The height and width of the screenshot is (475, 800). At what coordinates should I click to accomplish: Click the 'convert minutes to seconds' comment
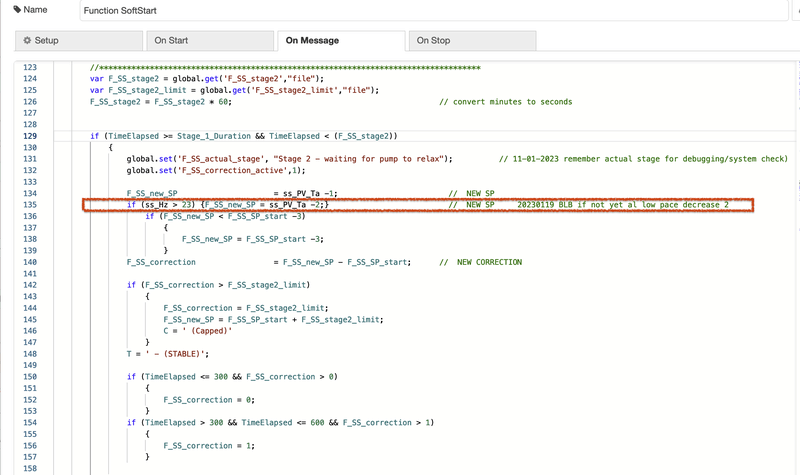click(506, 102)
